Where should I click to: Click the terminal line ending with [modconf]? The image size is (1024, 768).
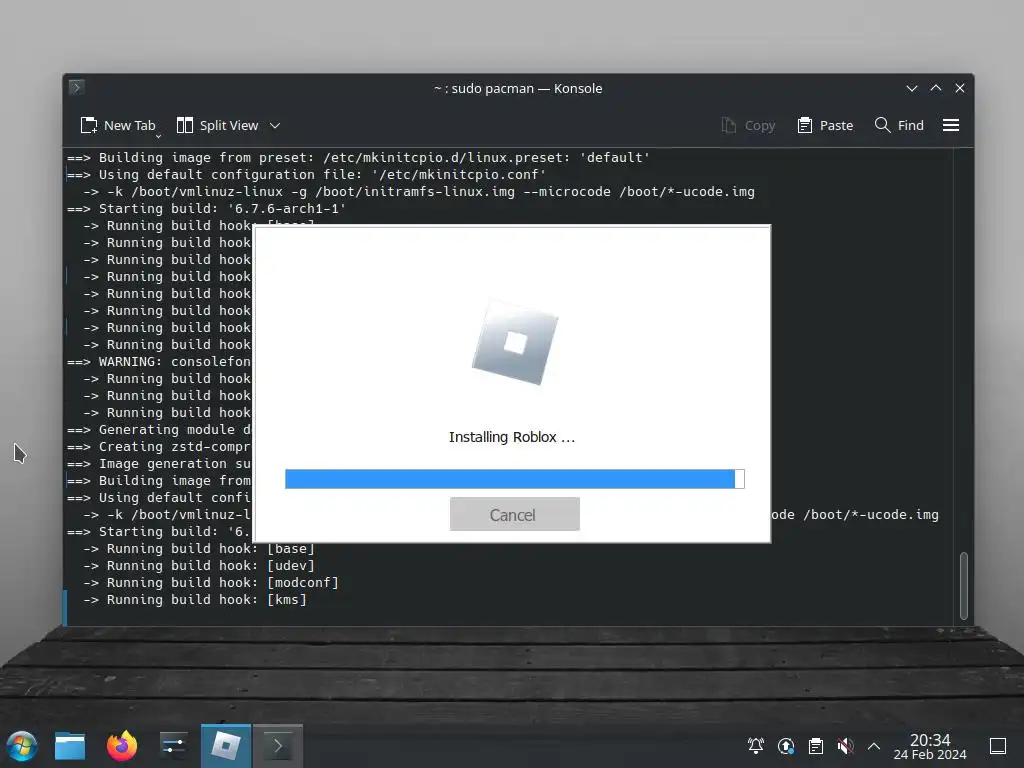click(211, 583)
